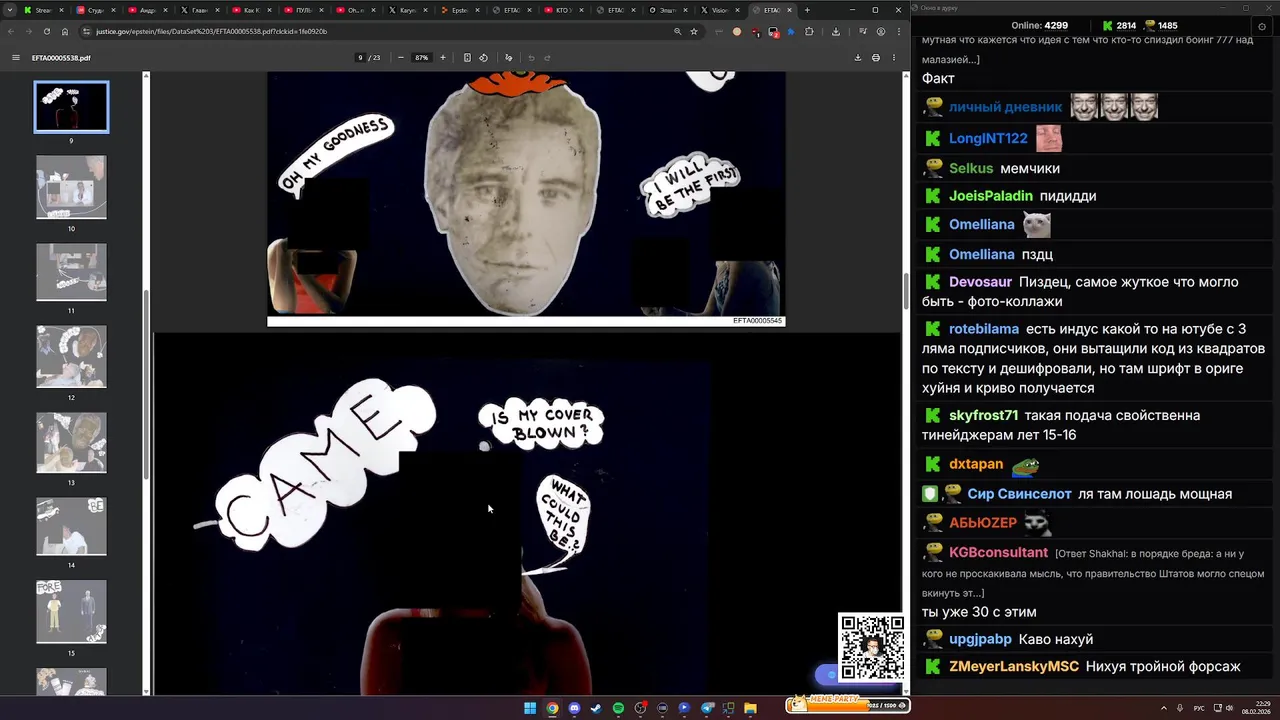
Task: Select page 15 thumbnail
Action: coord(71,612)
